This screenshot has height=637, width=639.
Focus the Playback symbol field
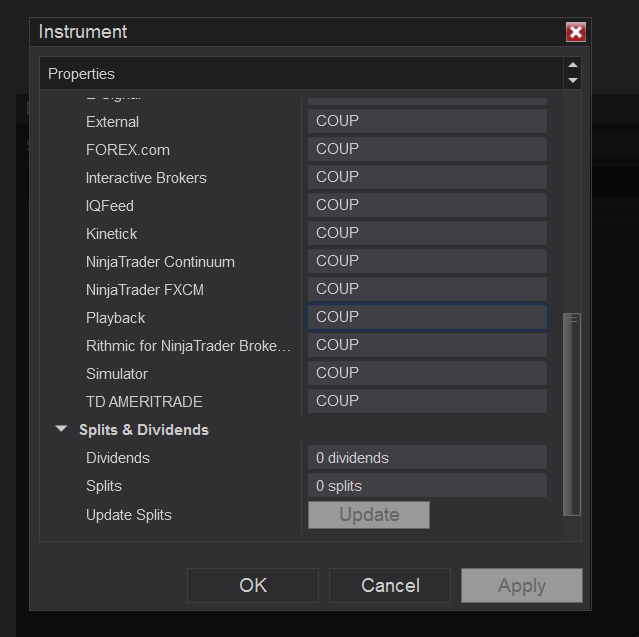coord(427,317)
